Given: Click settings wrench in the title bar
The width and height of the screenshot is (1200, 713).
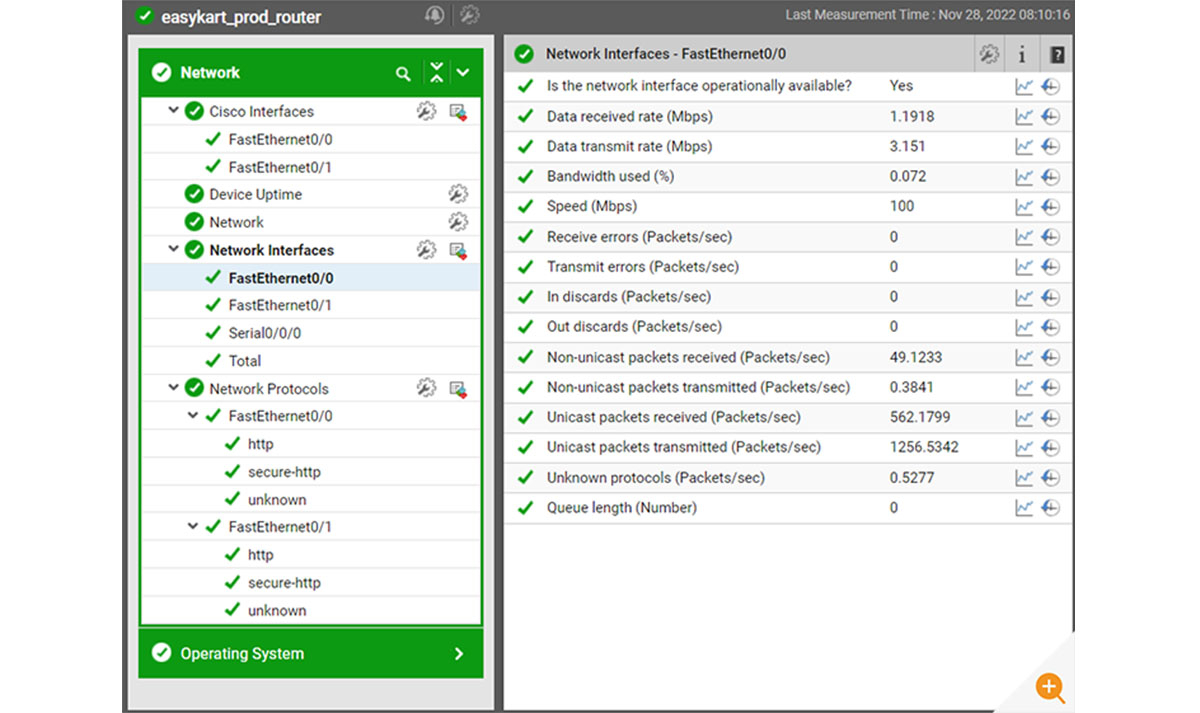Looking at the screenshot, I should pyautogui.click(x=470, y=15).
